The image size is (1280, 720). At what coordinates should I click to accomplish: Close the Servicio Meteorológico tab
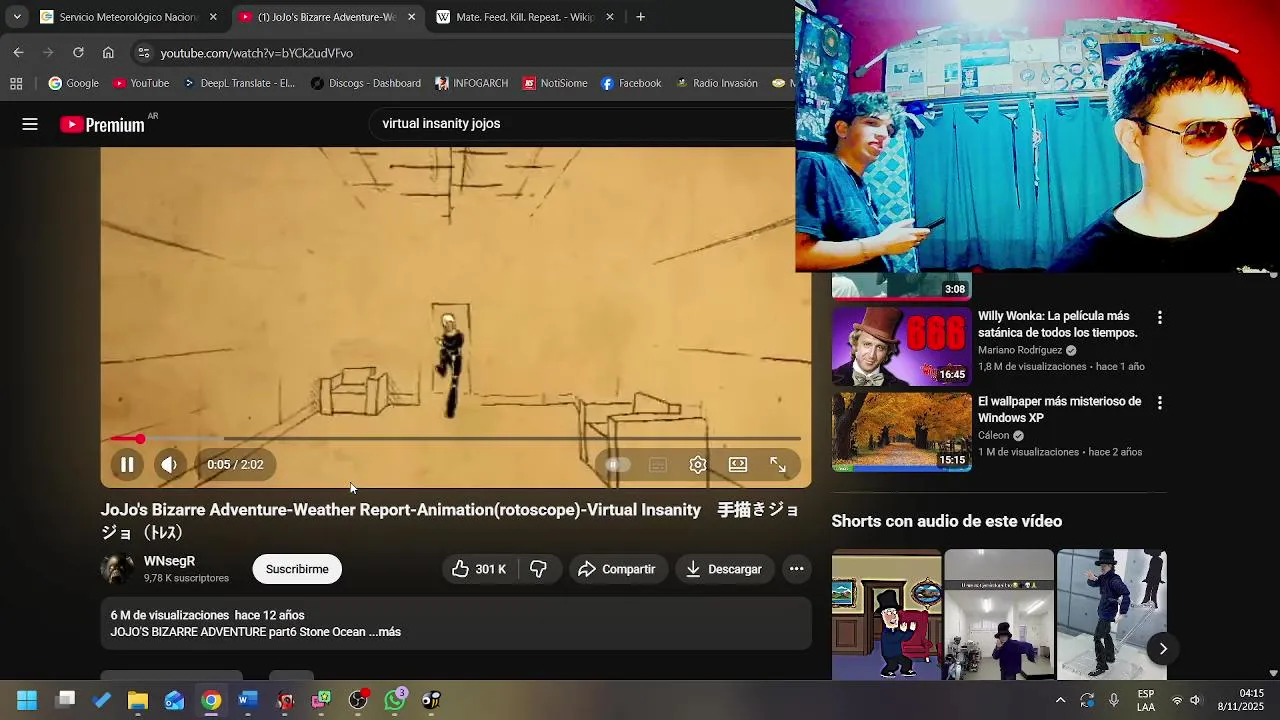(x=213, y=17)
